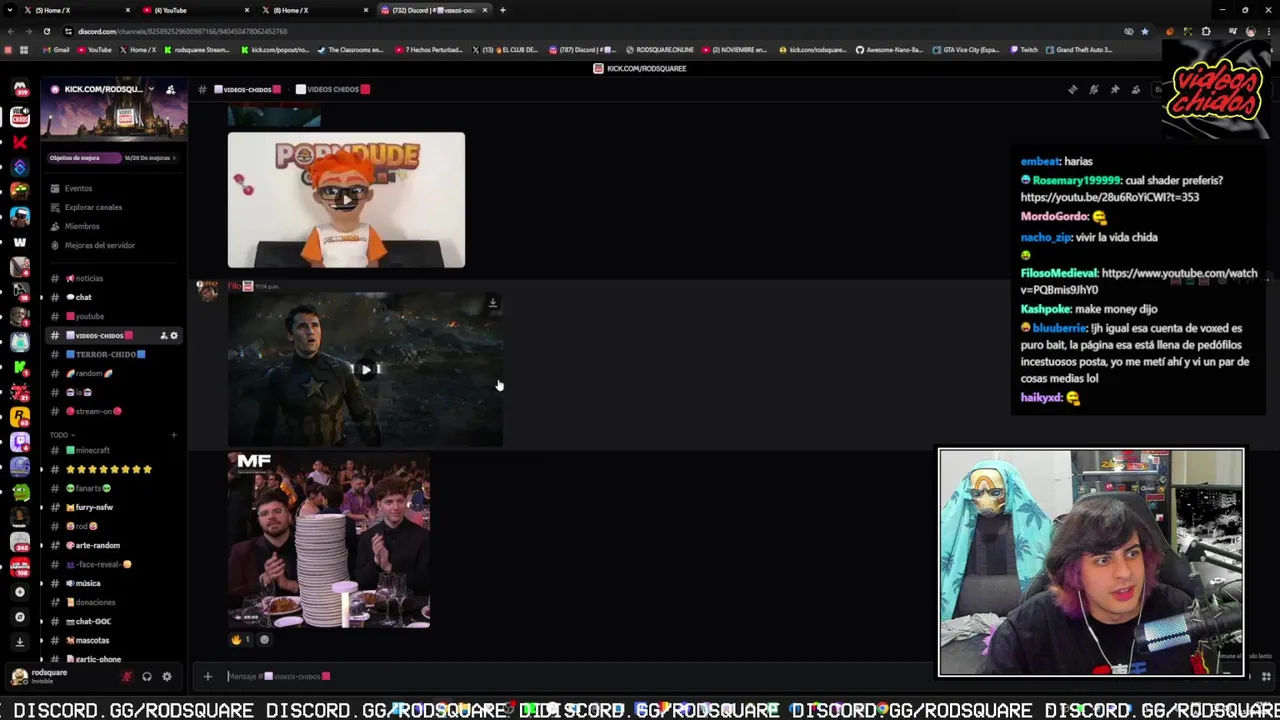Image resolution: width=1280 pixels, height=720 pixels.
Task: Open add reaction smiley under GIF
Action: [x=264, y=640]
